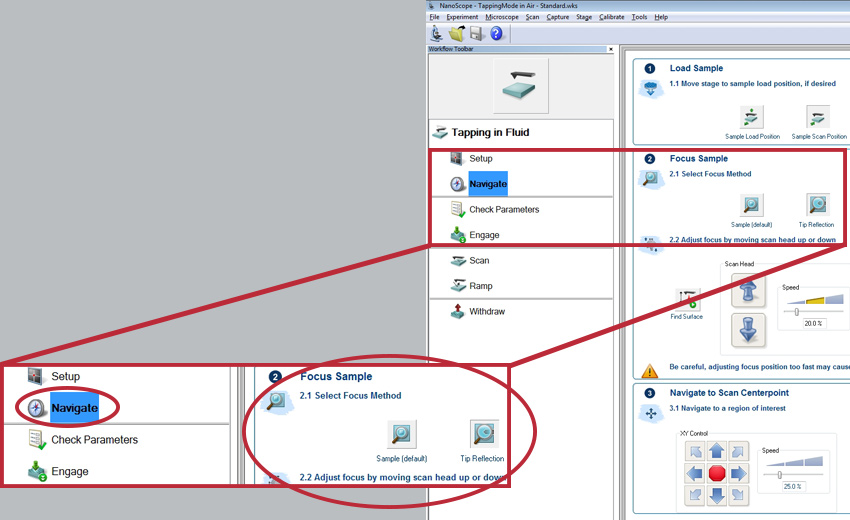Open help via the blue question mark
The width and height of the screenshot is (850, 520).
[x=496, y=33]
